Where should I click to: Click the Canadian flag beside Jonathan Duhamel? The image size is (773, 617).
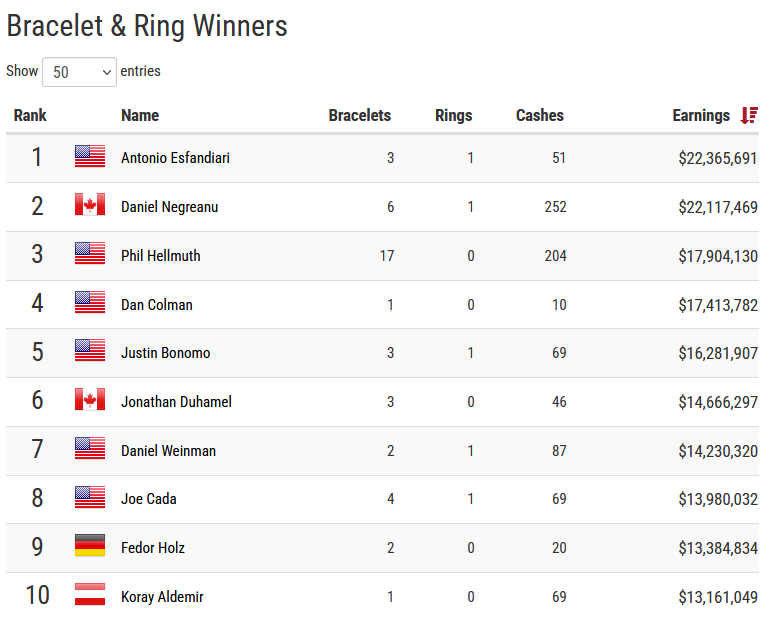click(90, 400)
